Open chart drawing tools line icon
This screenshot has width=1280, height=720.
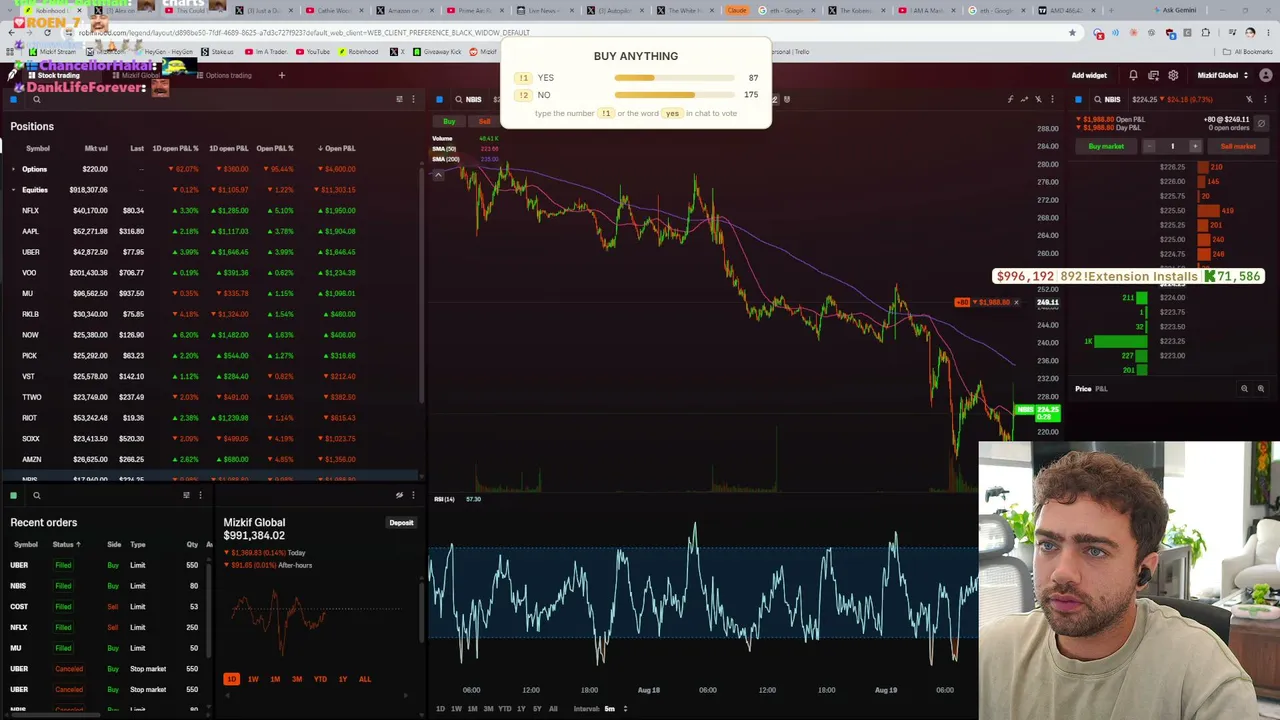[x=1024, y=99]
